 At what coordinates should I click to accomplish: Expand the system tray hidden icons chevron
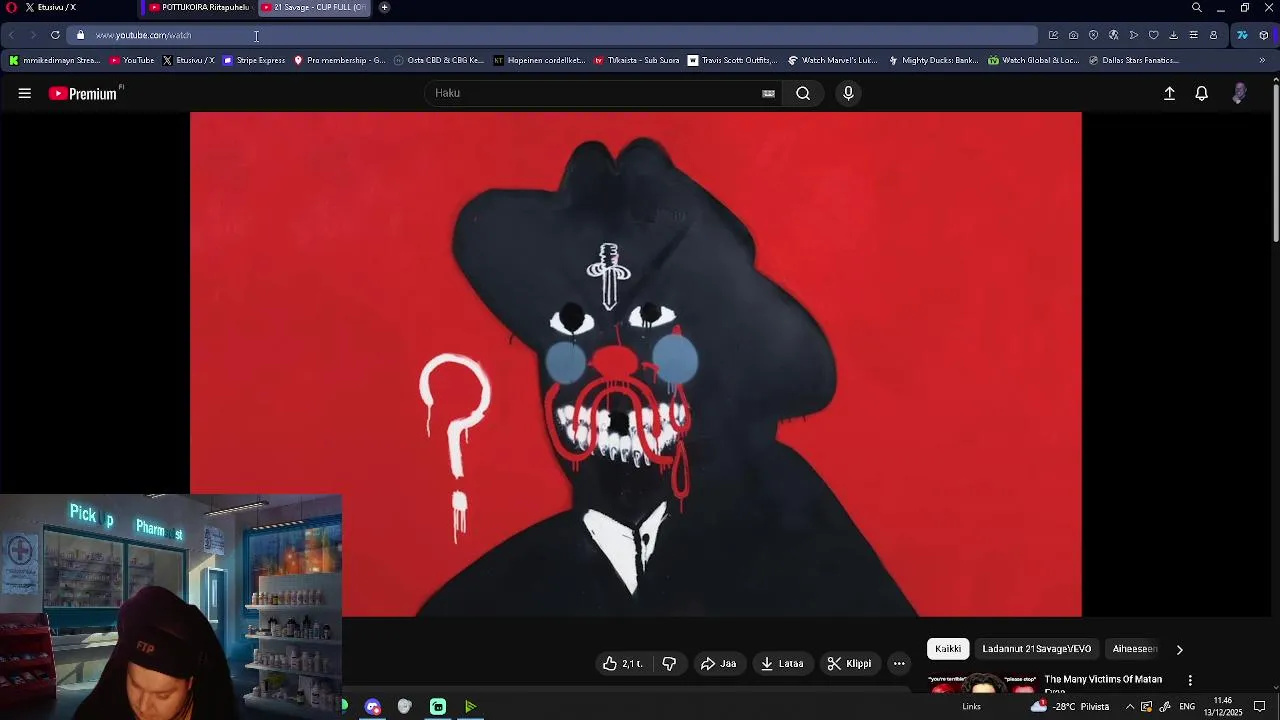1130,707
